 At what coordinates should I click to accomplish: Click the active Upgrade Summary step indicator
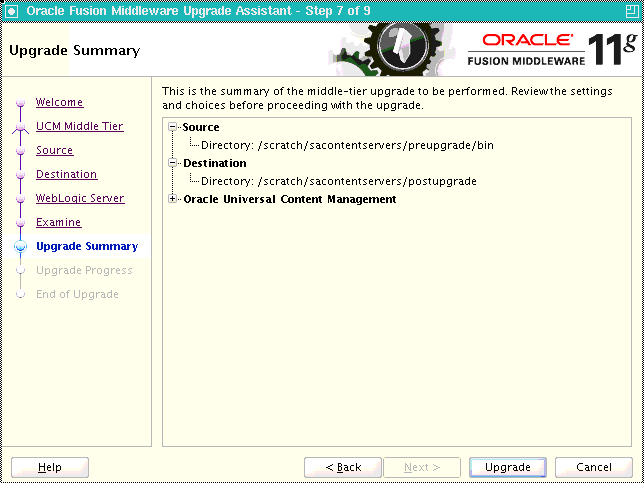tap(21, 247)
